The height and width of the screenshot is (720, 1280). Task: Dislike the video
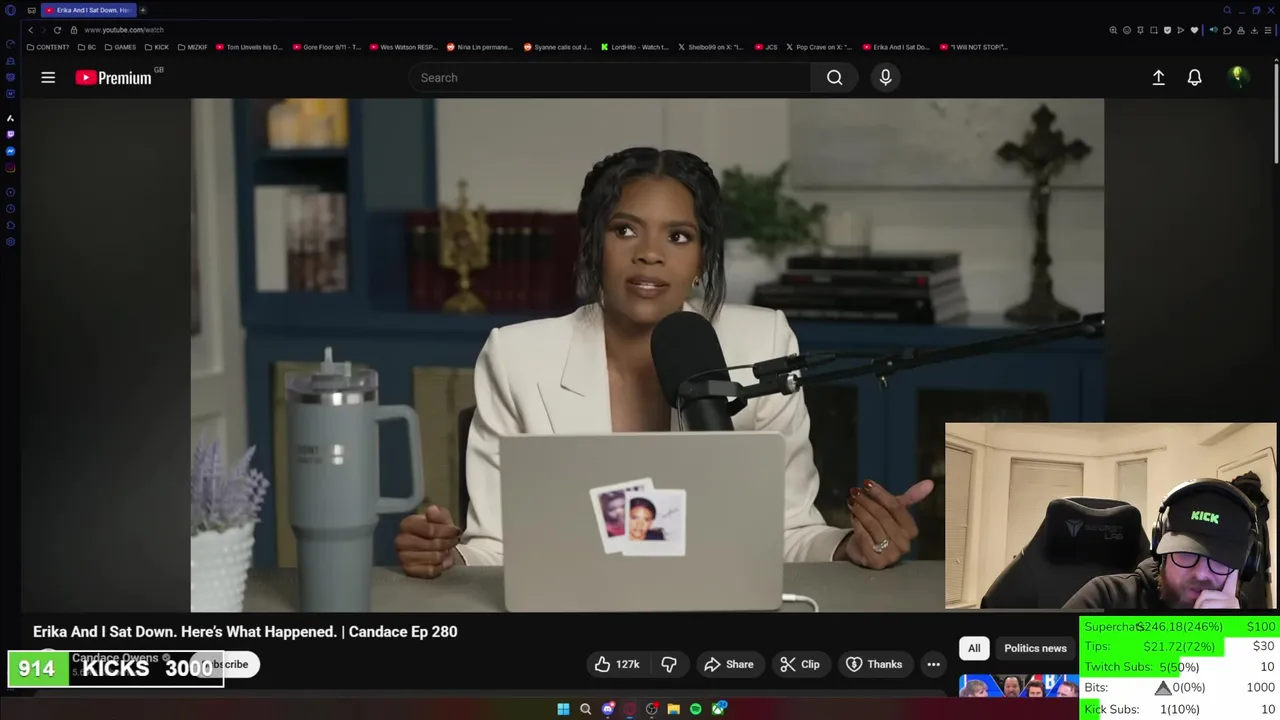(669, 664)
